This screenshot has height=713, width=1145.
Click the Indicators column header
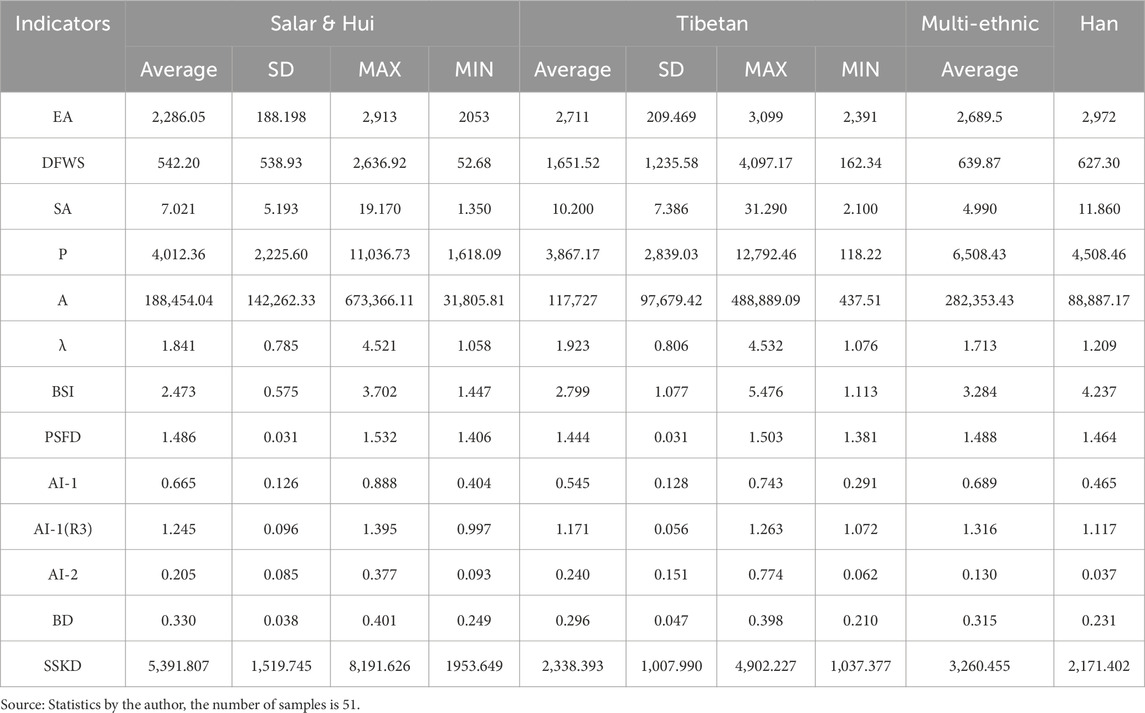click(63, 24)
